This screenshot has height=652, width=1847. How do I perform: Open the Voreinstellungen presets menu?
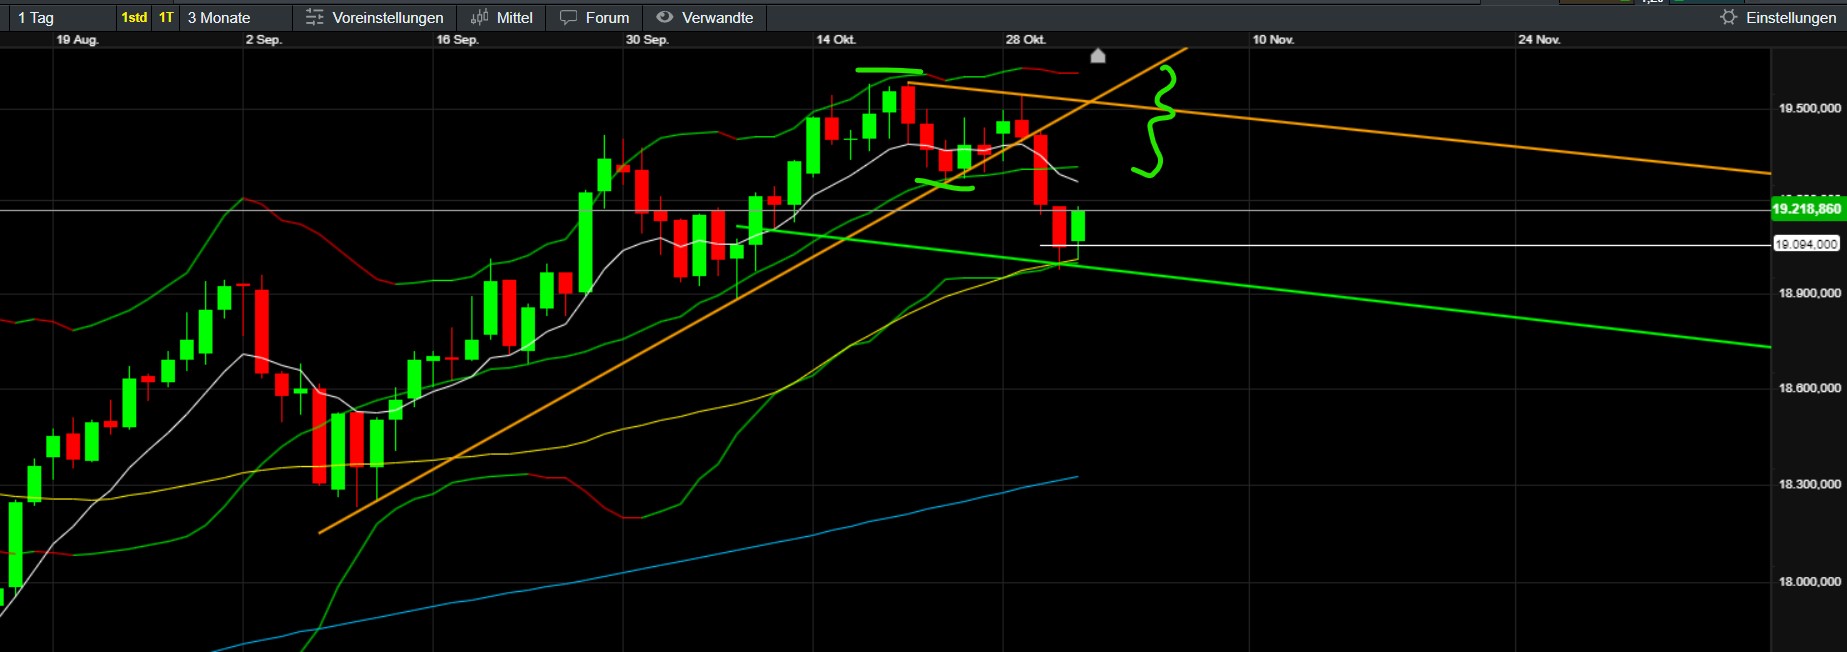point(374,17)
